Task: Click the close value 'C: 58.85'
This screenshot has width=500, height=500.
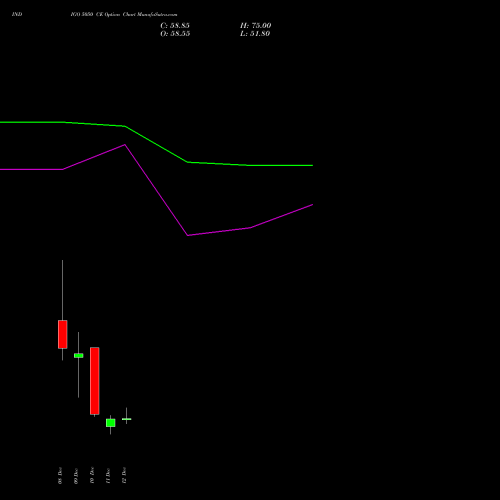Action: 175,26
